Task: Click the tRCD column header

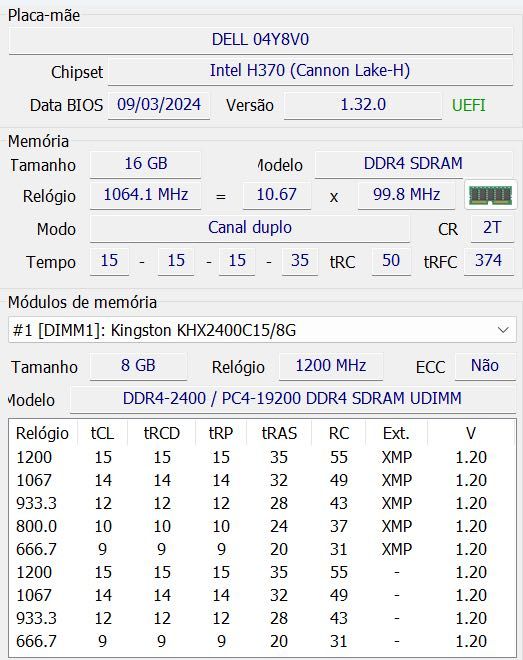Action: click(162, 433)
